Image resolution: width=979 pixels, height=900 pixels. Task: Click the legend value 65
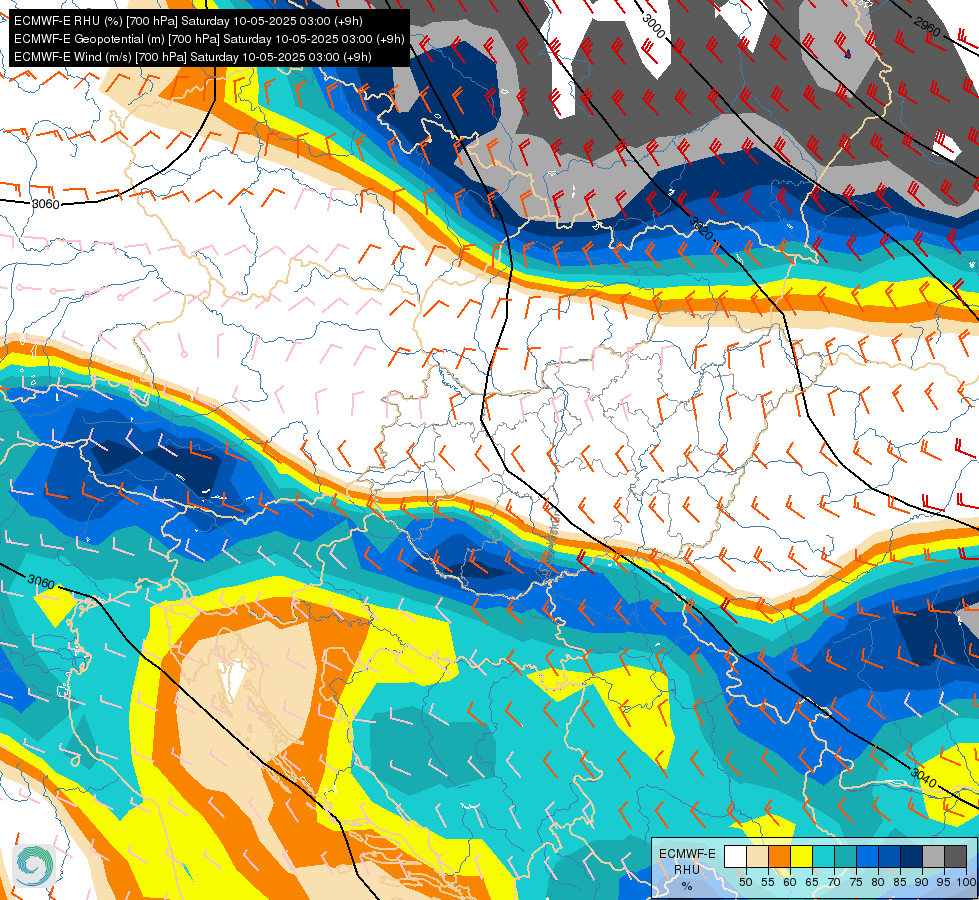coord(812,882)
